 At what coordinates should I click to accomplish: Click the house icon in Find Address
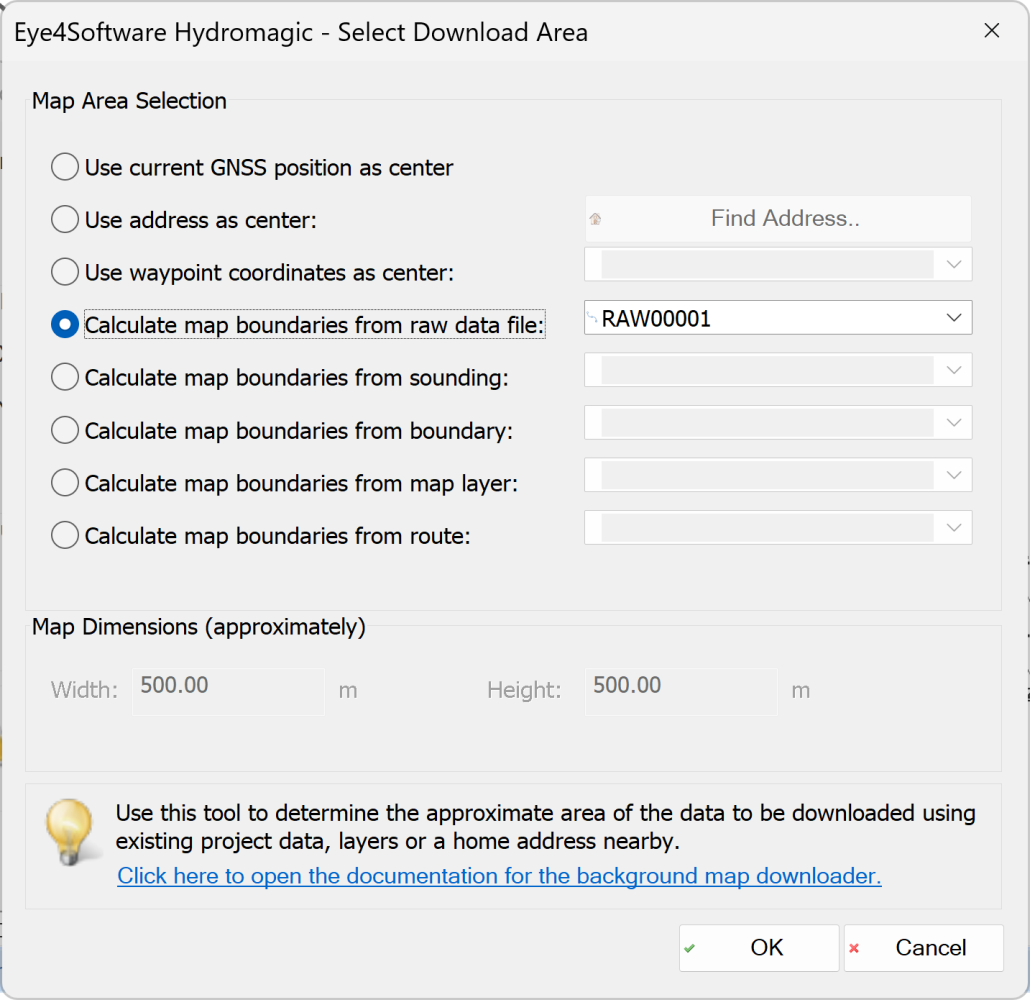pos(595,219)
